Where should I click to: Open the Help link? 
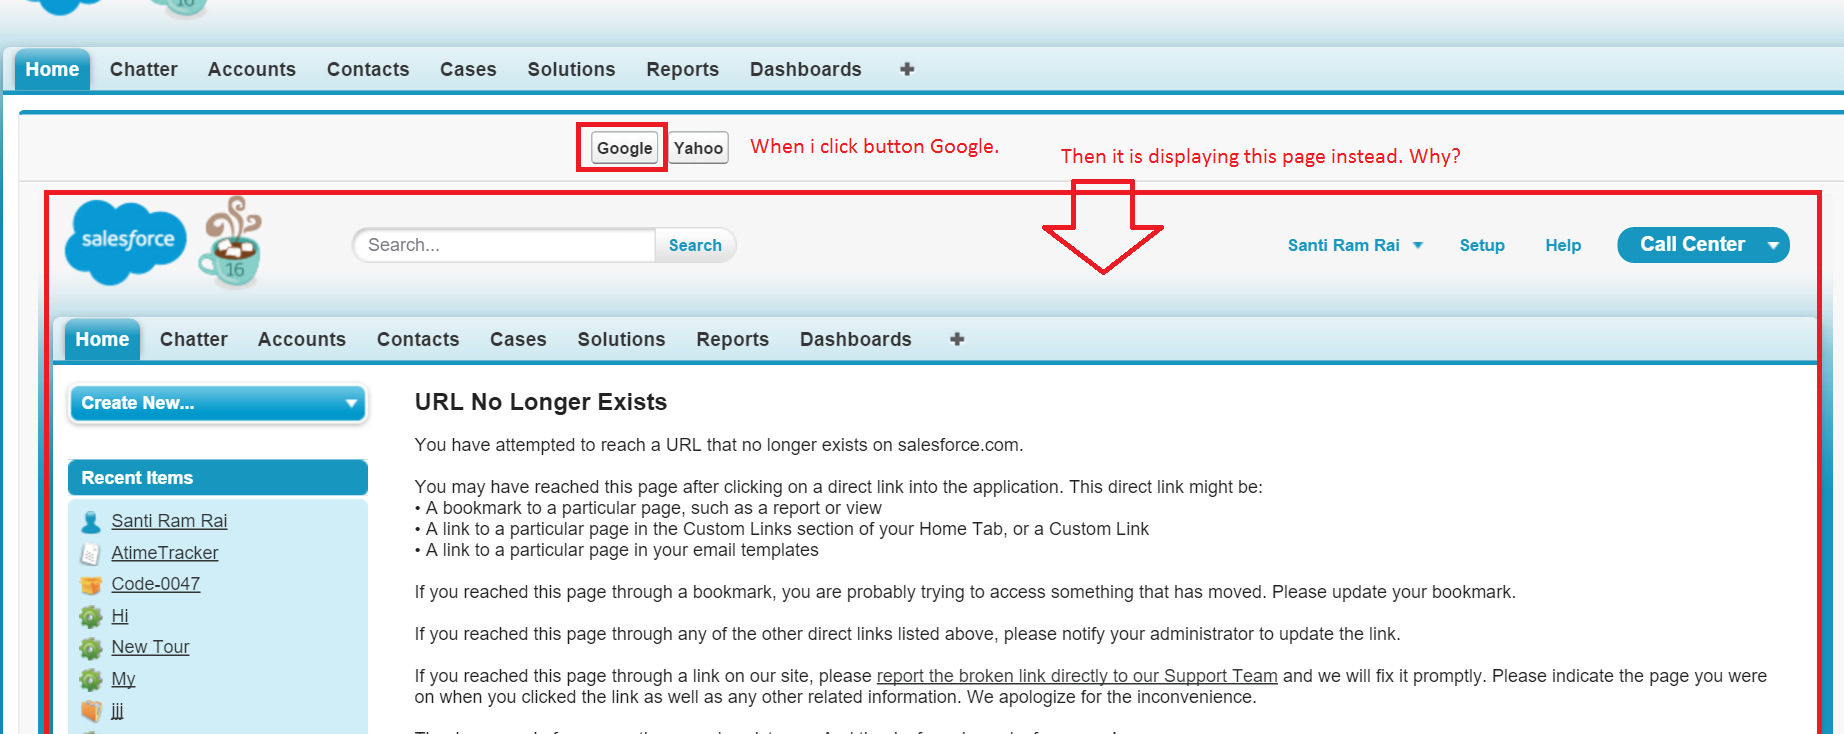[x=1563, y=245]
